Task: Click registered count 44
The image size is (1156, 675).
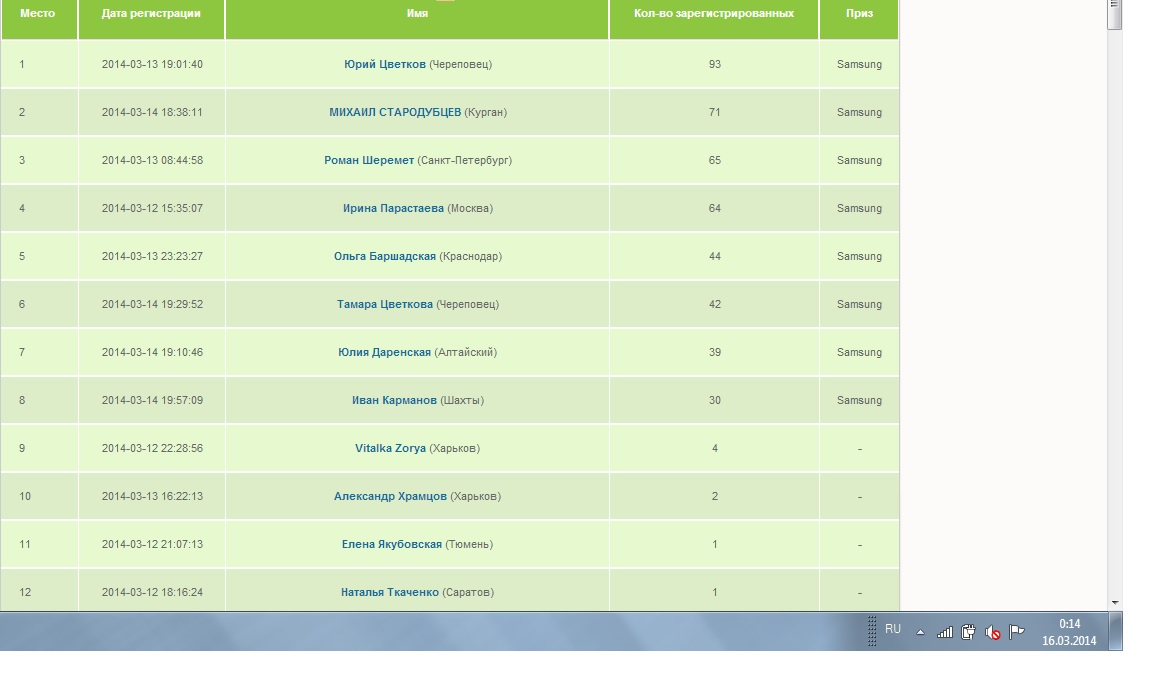Action: pos(714,256)
